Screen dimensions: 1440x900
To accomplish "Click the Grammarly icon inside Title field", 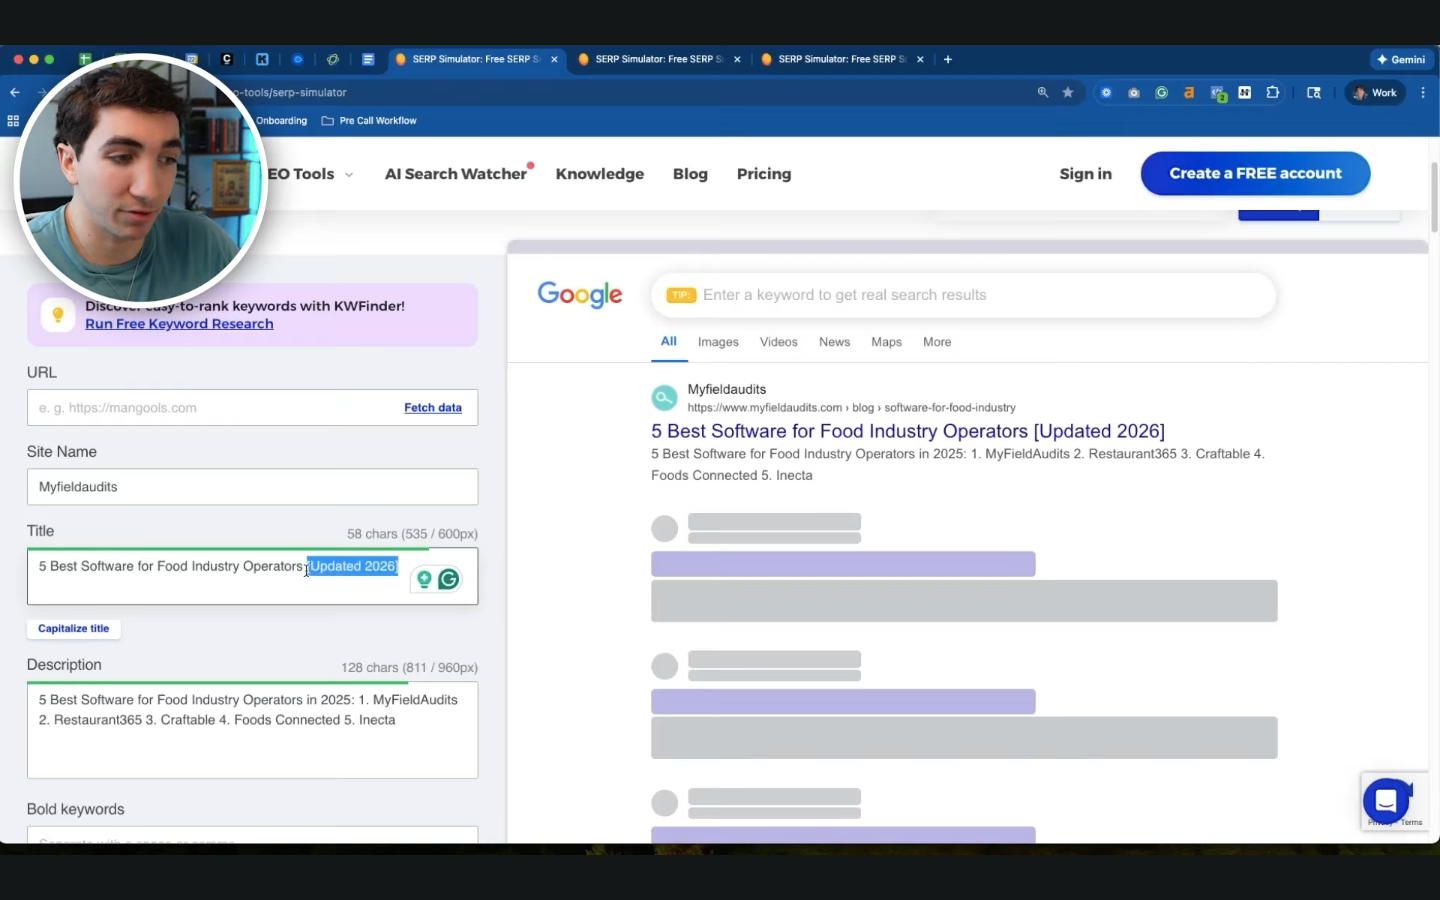I will point(448,579).
